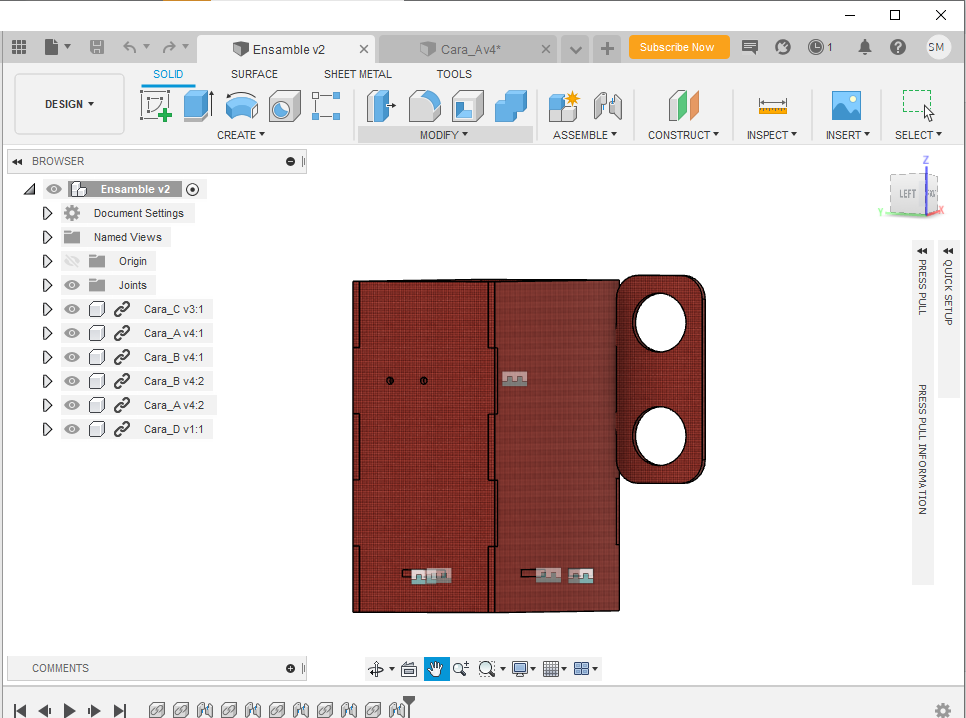Select the Fillet tool

[x=424, y=105]
